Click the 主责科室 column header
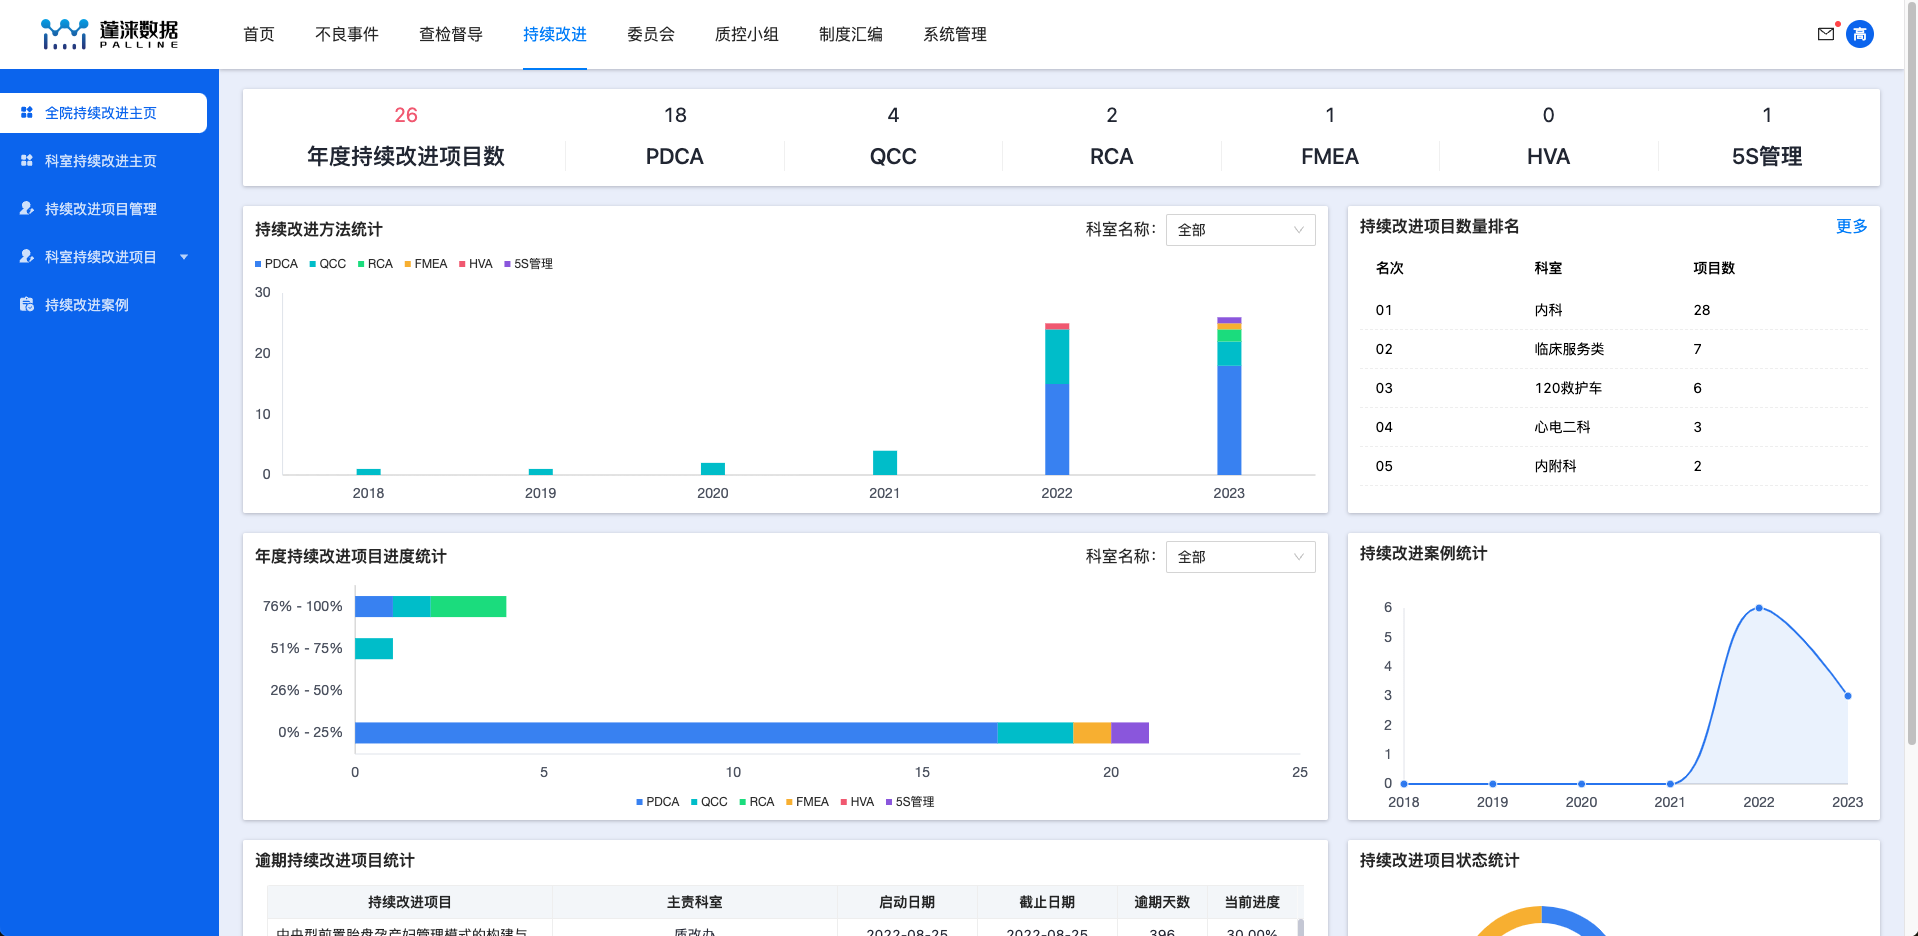 coord(695,902)
